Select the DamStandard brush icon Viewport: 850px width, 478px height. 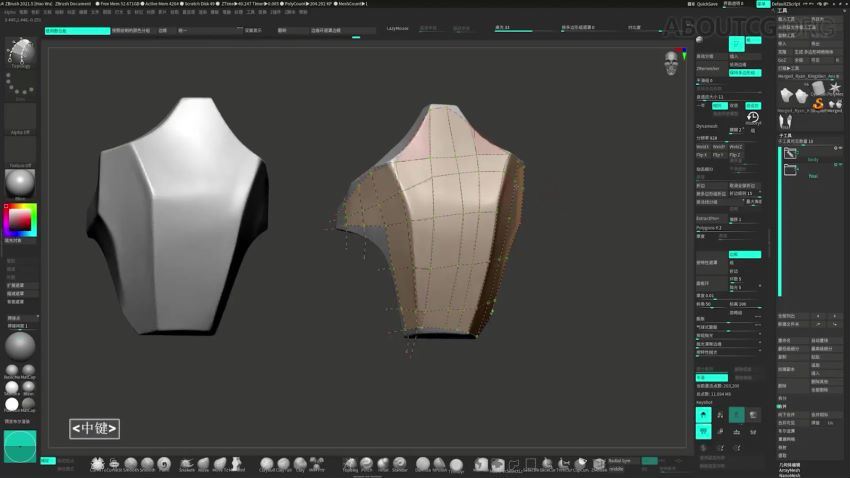click(x=423, y=464)
